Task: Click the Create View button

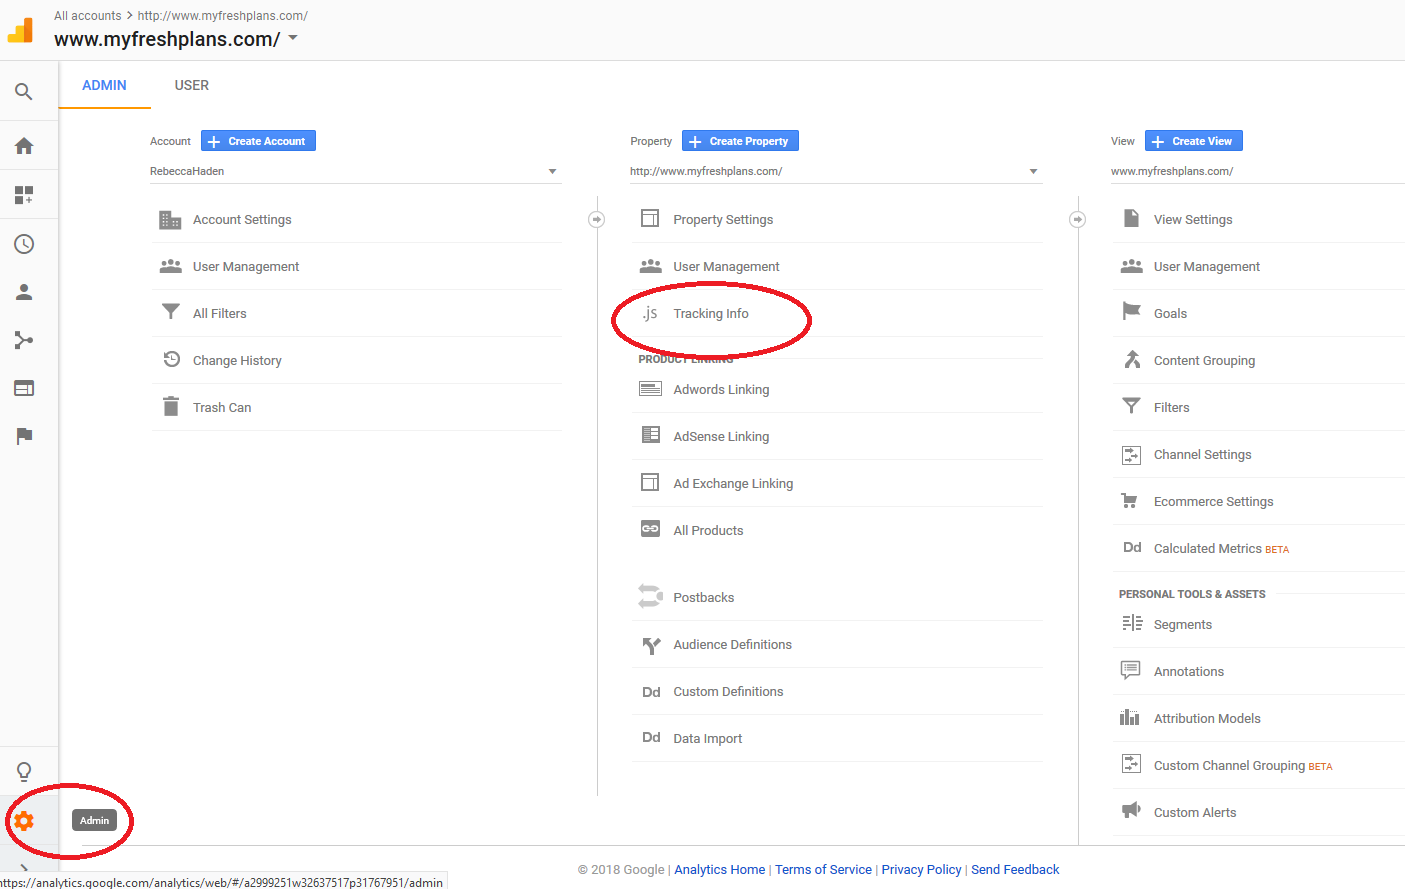Action: pos(1194,141)
